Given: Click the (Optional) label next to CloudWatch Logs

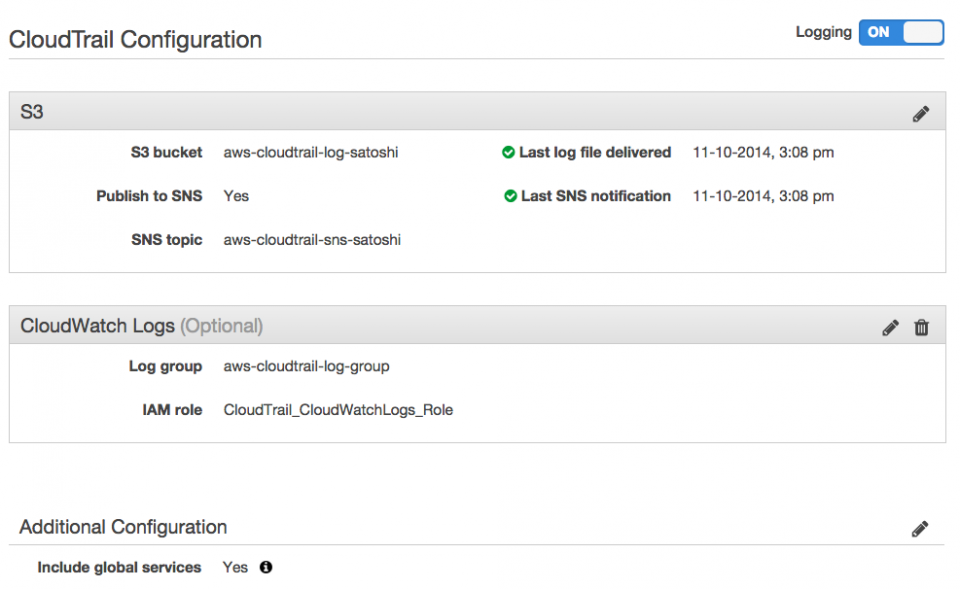Looking at the screenshot, I should point(221,325).
